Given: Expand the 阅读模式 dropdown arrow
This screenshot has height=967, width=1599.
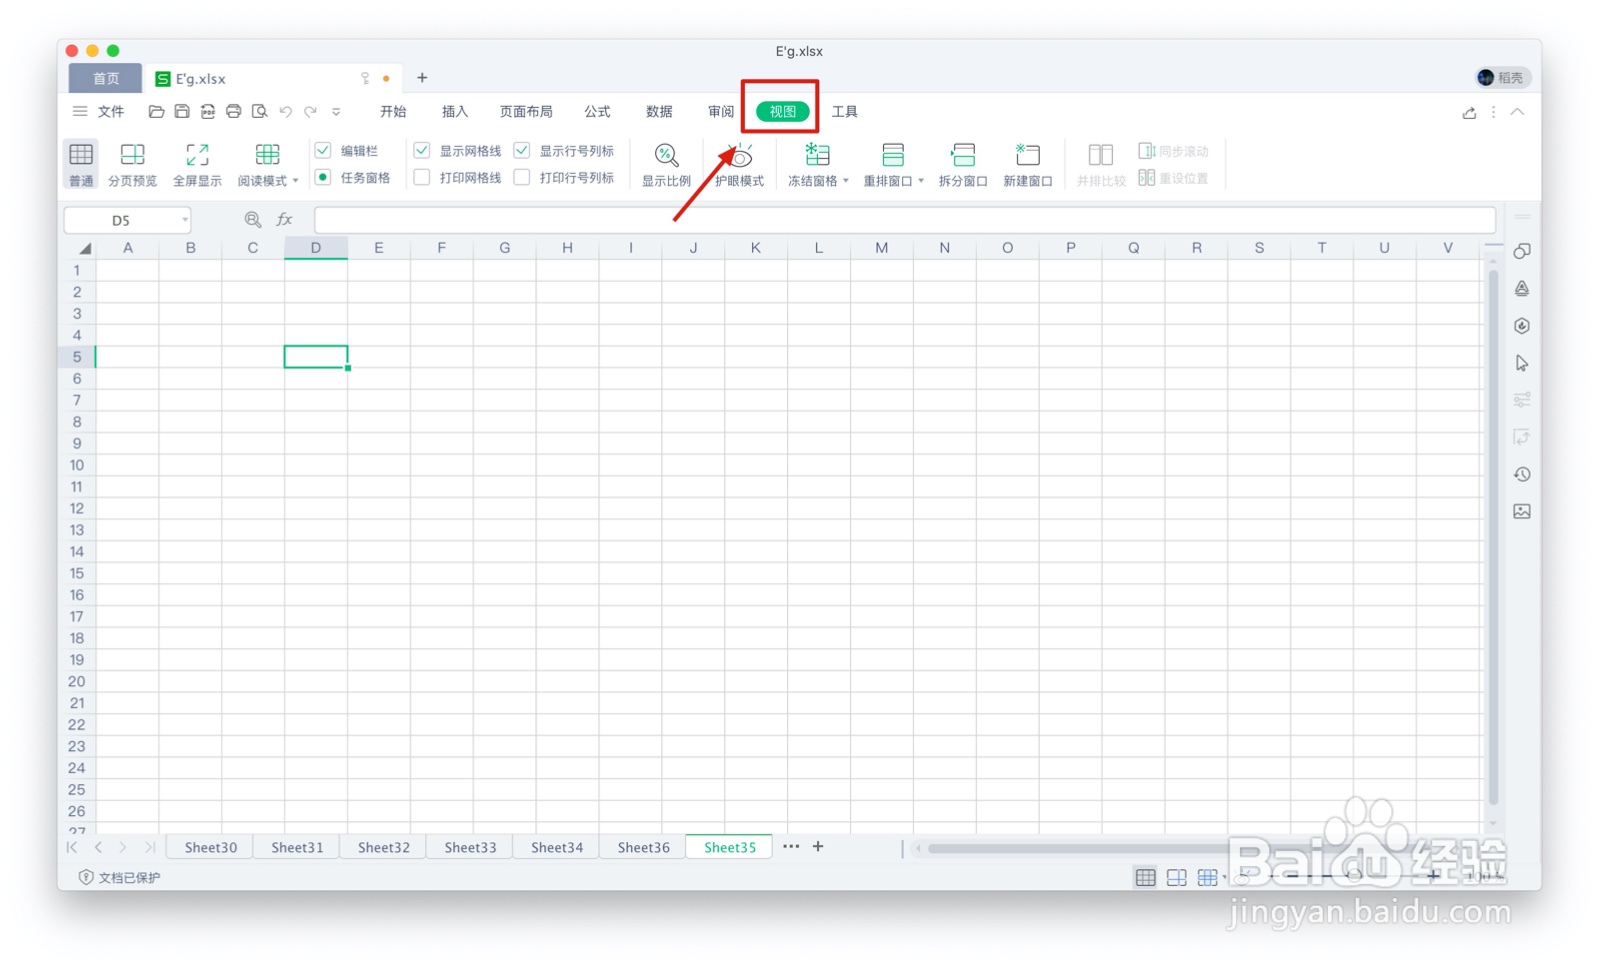Looking at the screenshot, I should click(295, 182).
